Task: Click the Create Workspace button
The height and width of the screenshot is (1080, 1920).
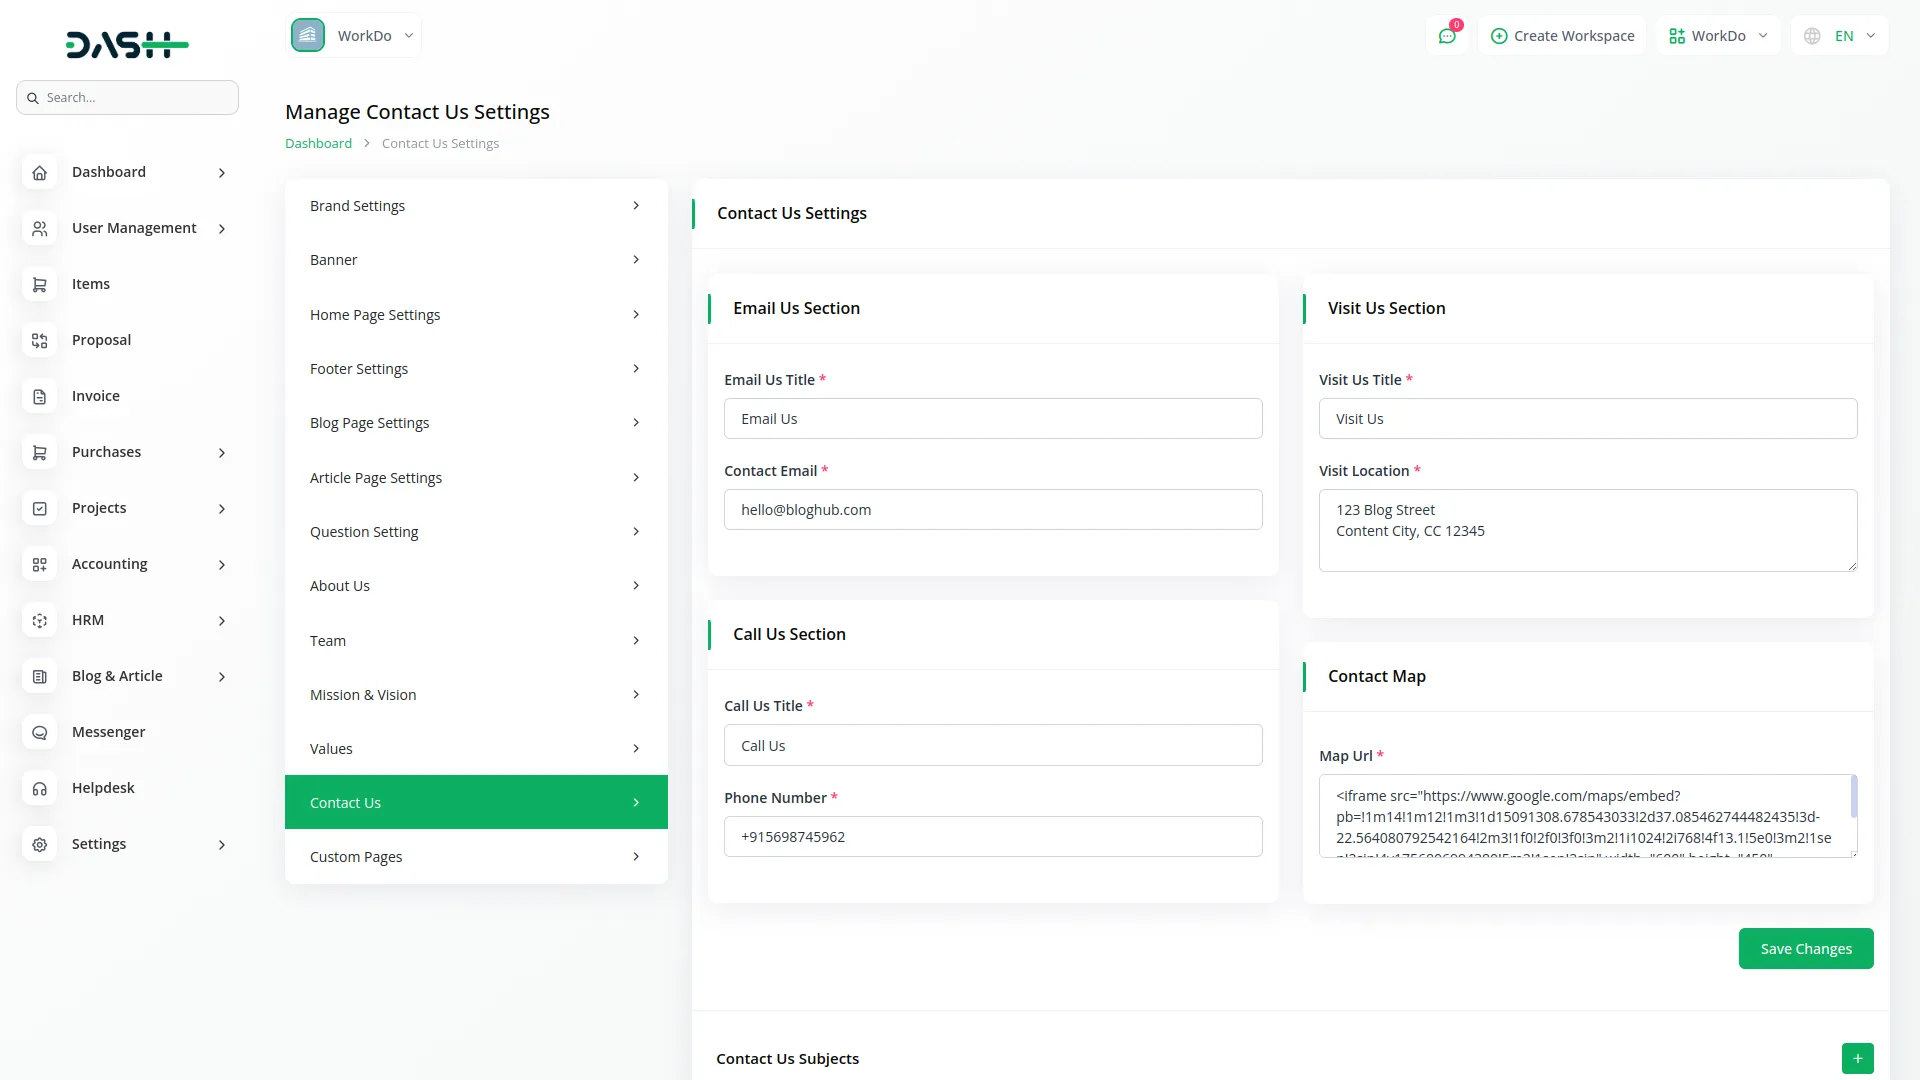Action: [x=1562, y=36]
